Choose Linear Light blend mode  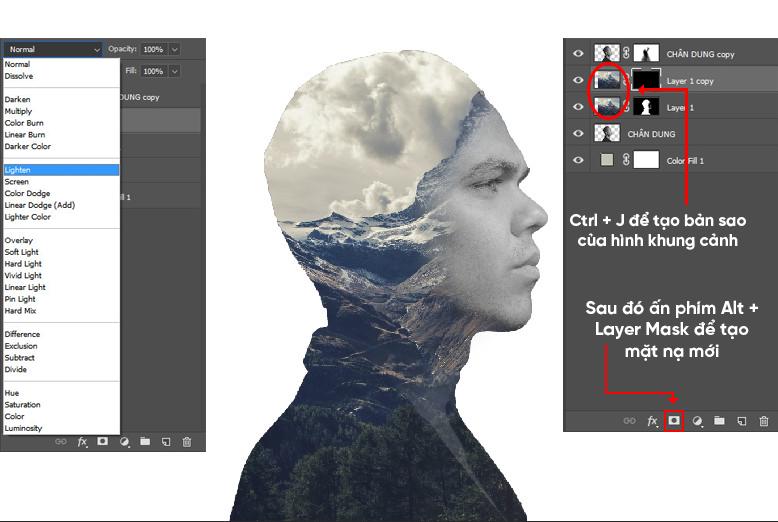coord(61,287)
